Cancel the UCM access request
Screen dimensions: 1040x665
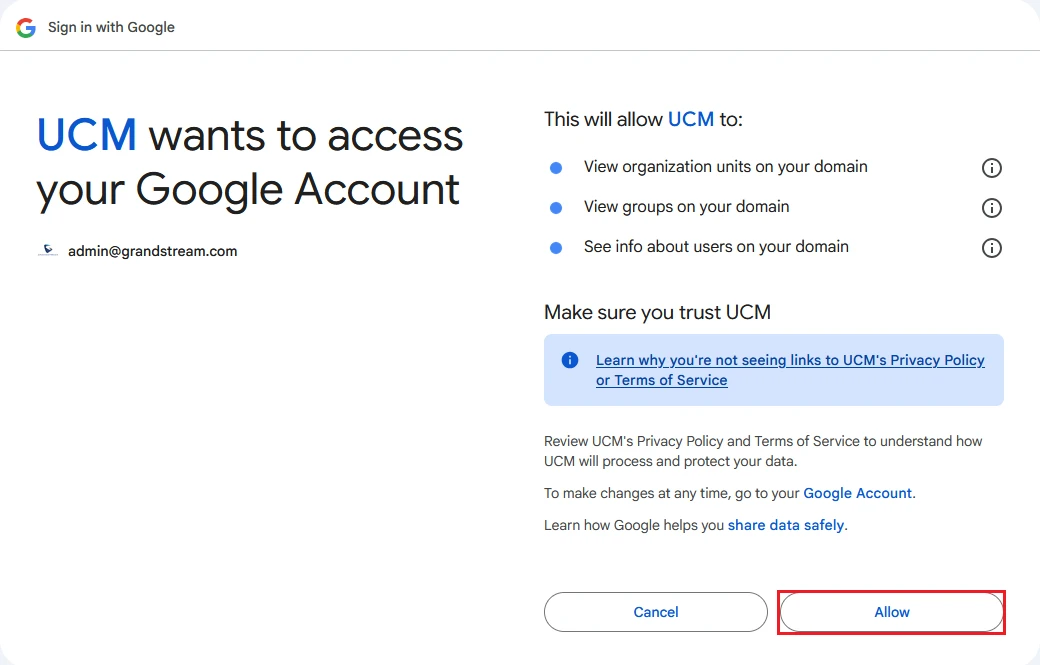pyautogui.click(x=655, y=612)
